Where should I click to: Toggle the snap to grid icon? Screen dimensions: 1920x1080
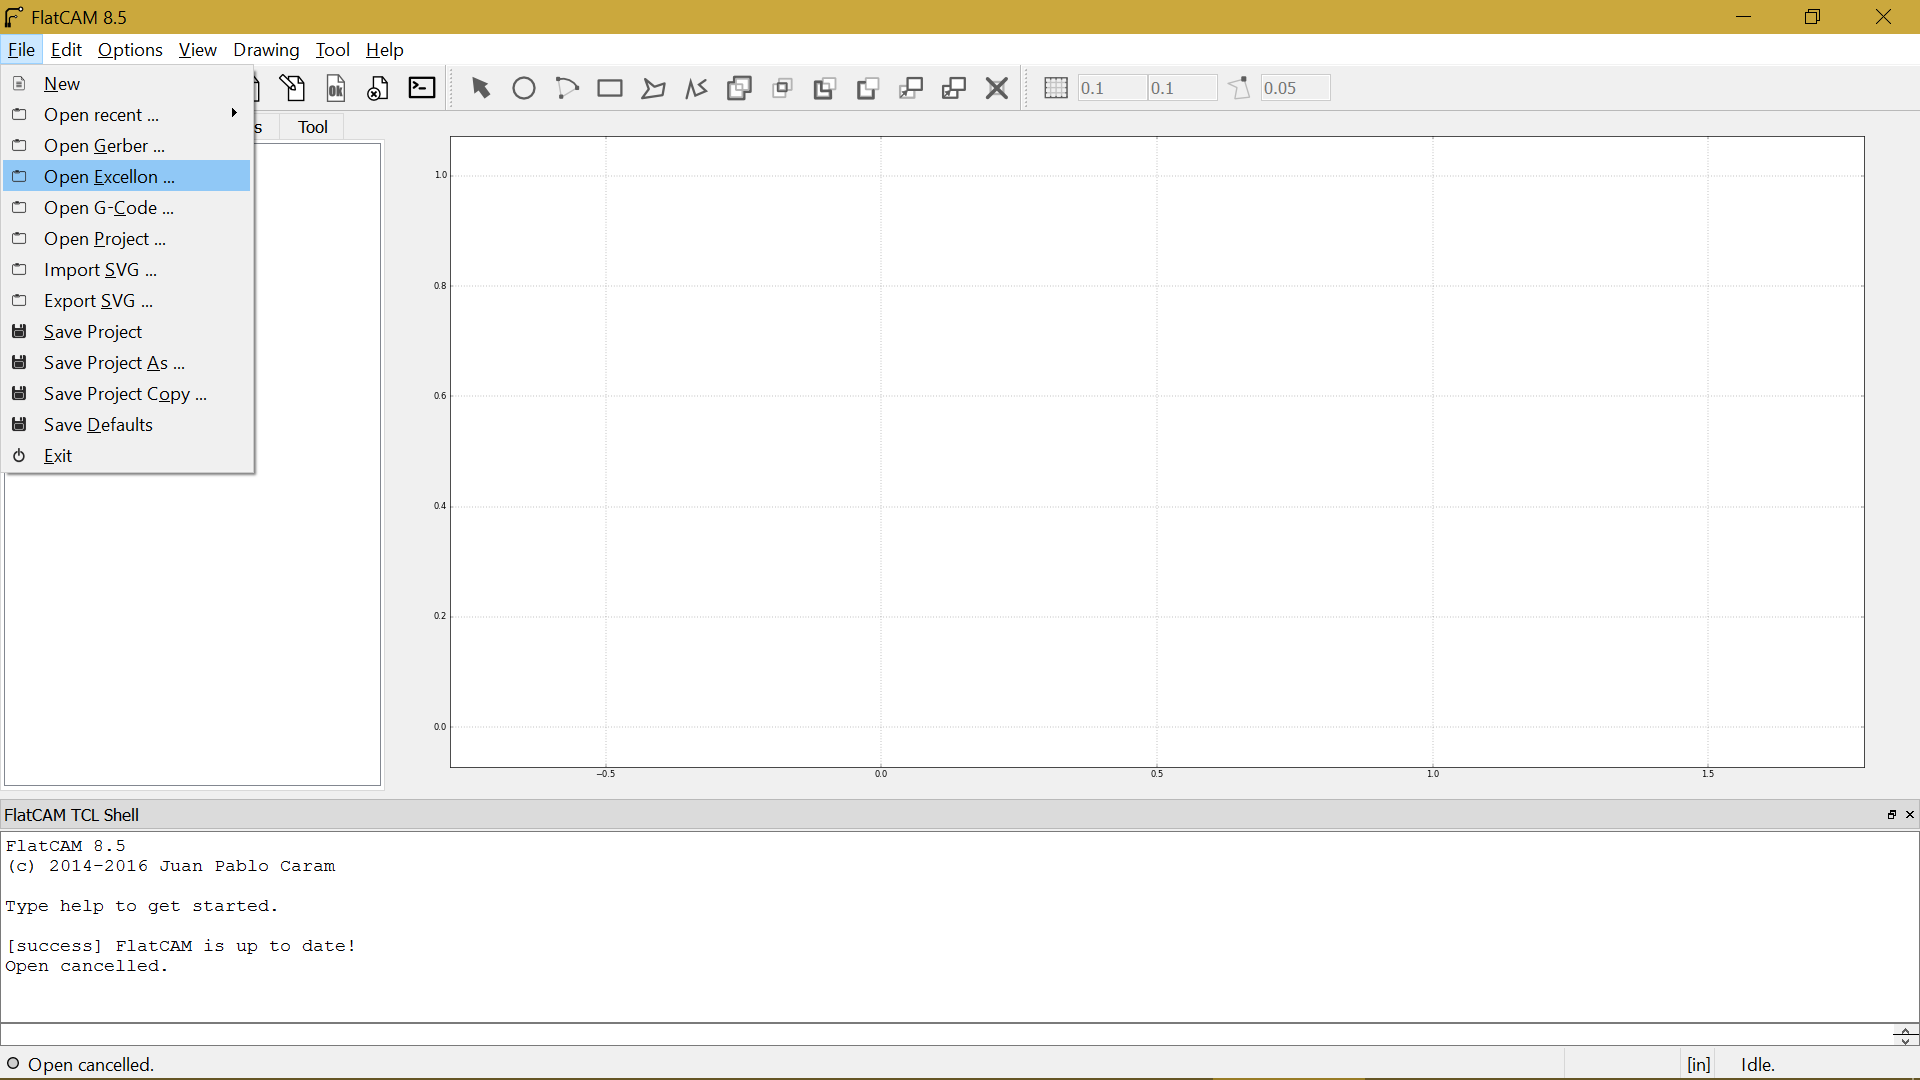tap(1056, 88)
